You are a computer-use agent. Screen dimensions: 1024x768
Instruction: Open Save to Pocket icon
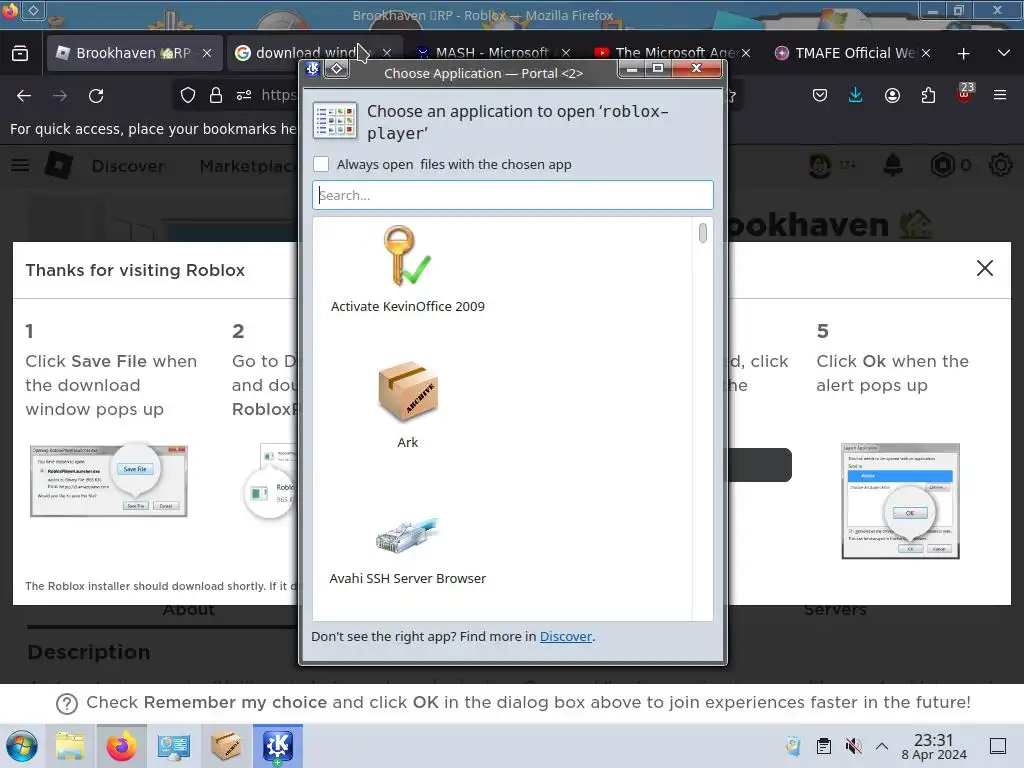[x=820, y=95]
